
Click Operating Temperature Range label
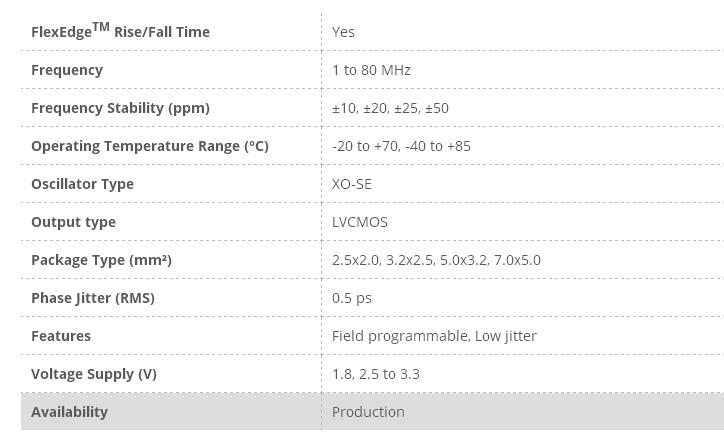click(x=150, y=146)
